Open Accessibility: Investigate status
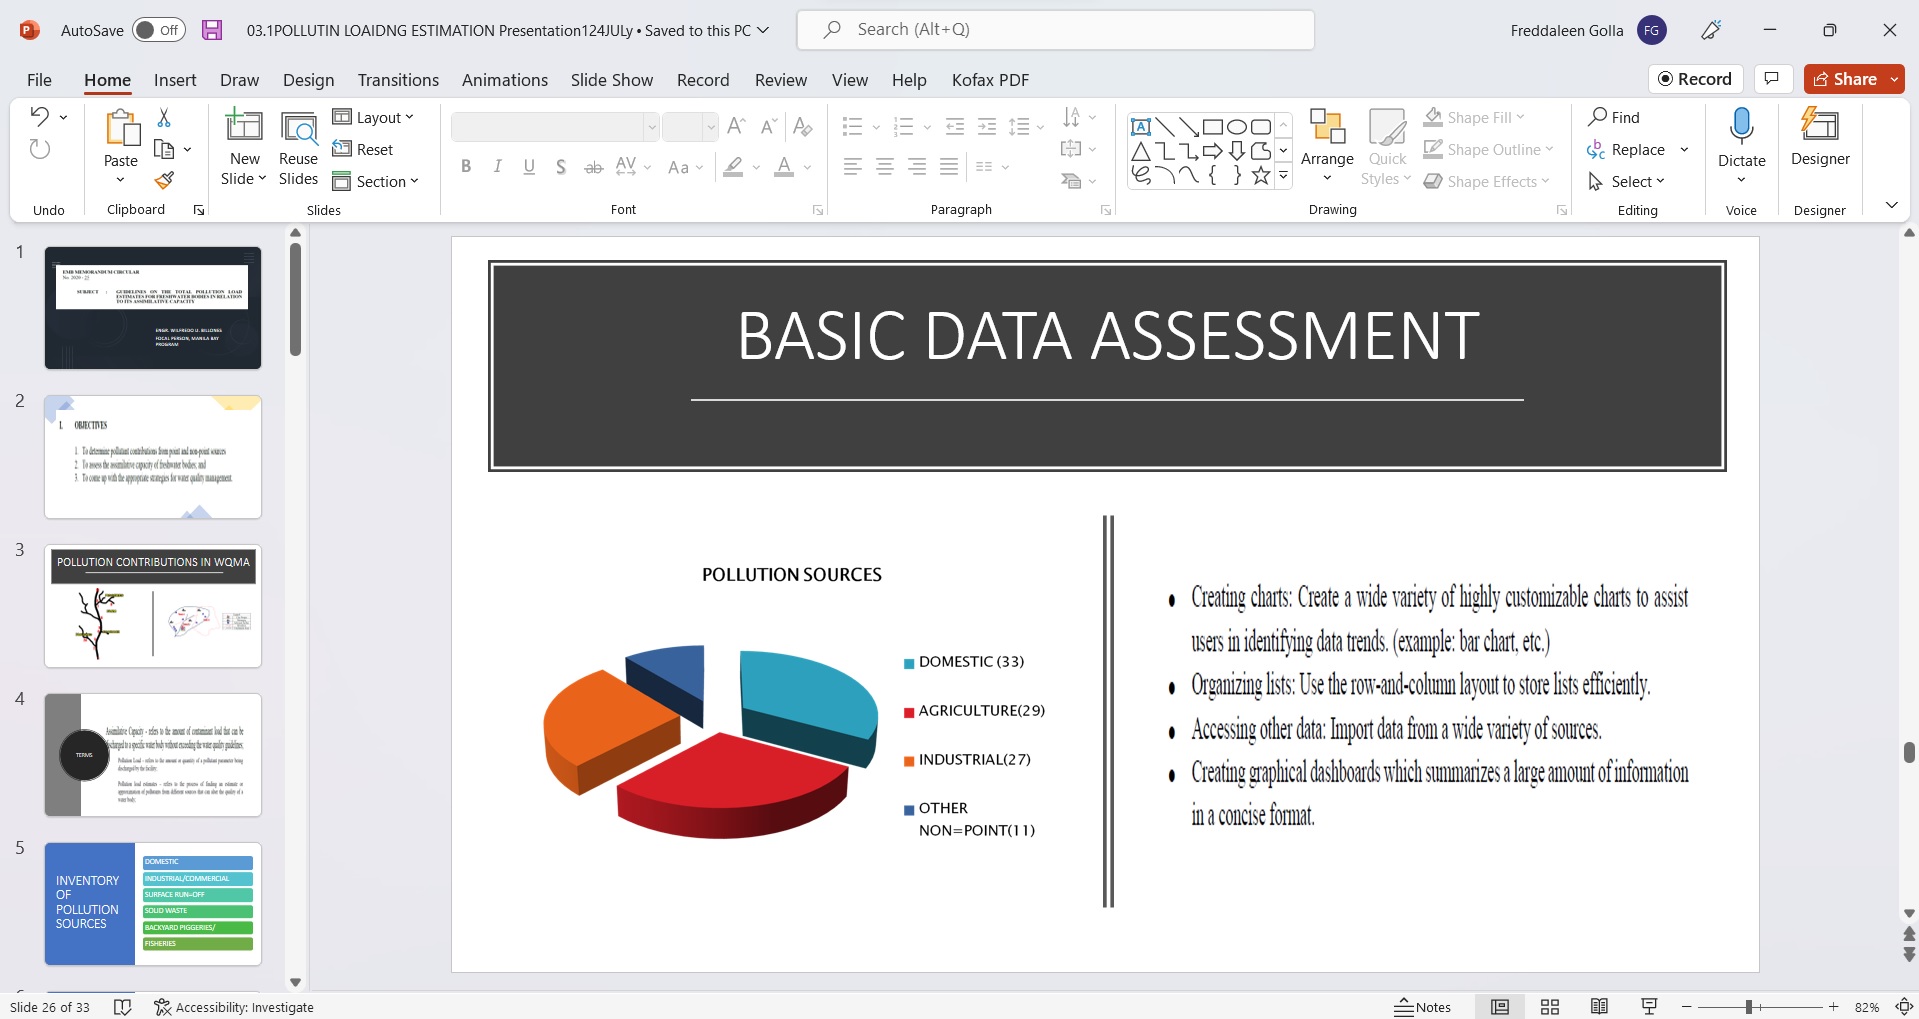 click(x=234, y=1007)
